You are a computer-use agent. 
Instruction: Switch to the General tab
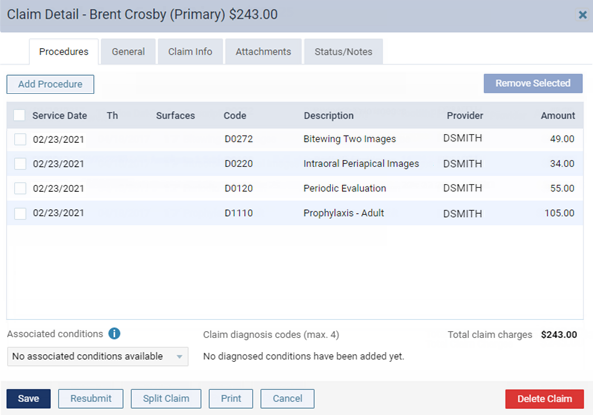(x=128, y=52)
